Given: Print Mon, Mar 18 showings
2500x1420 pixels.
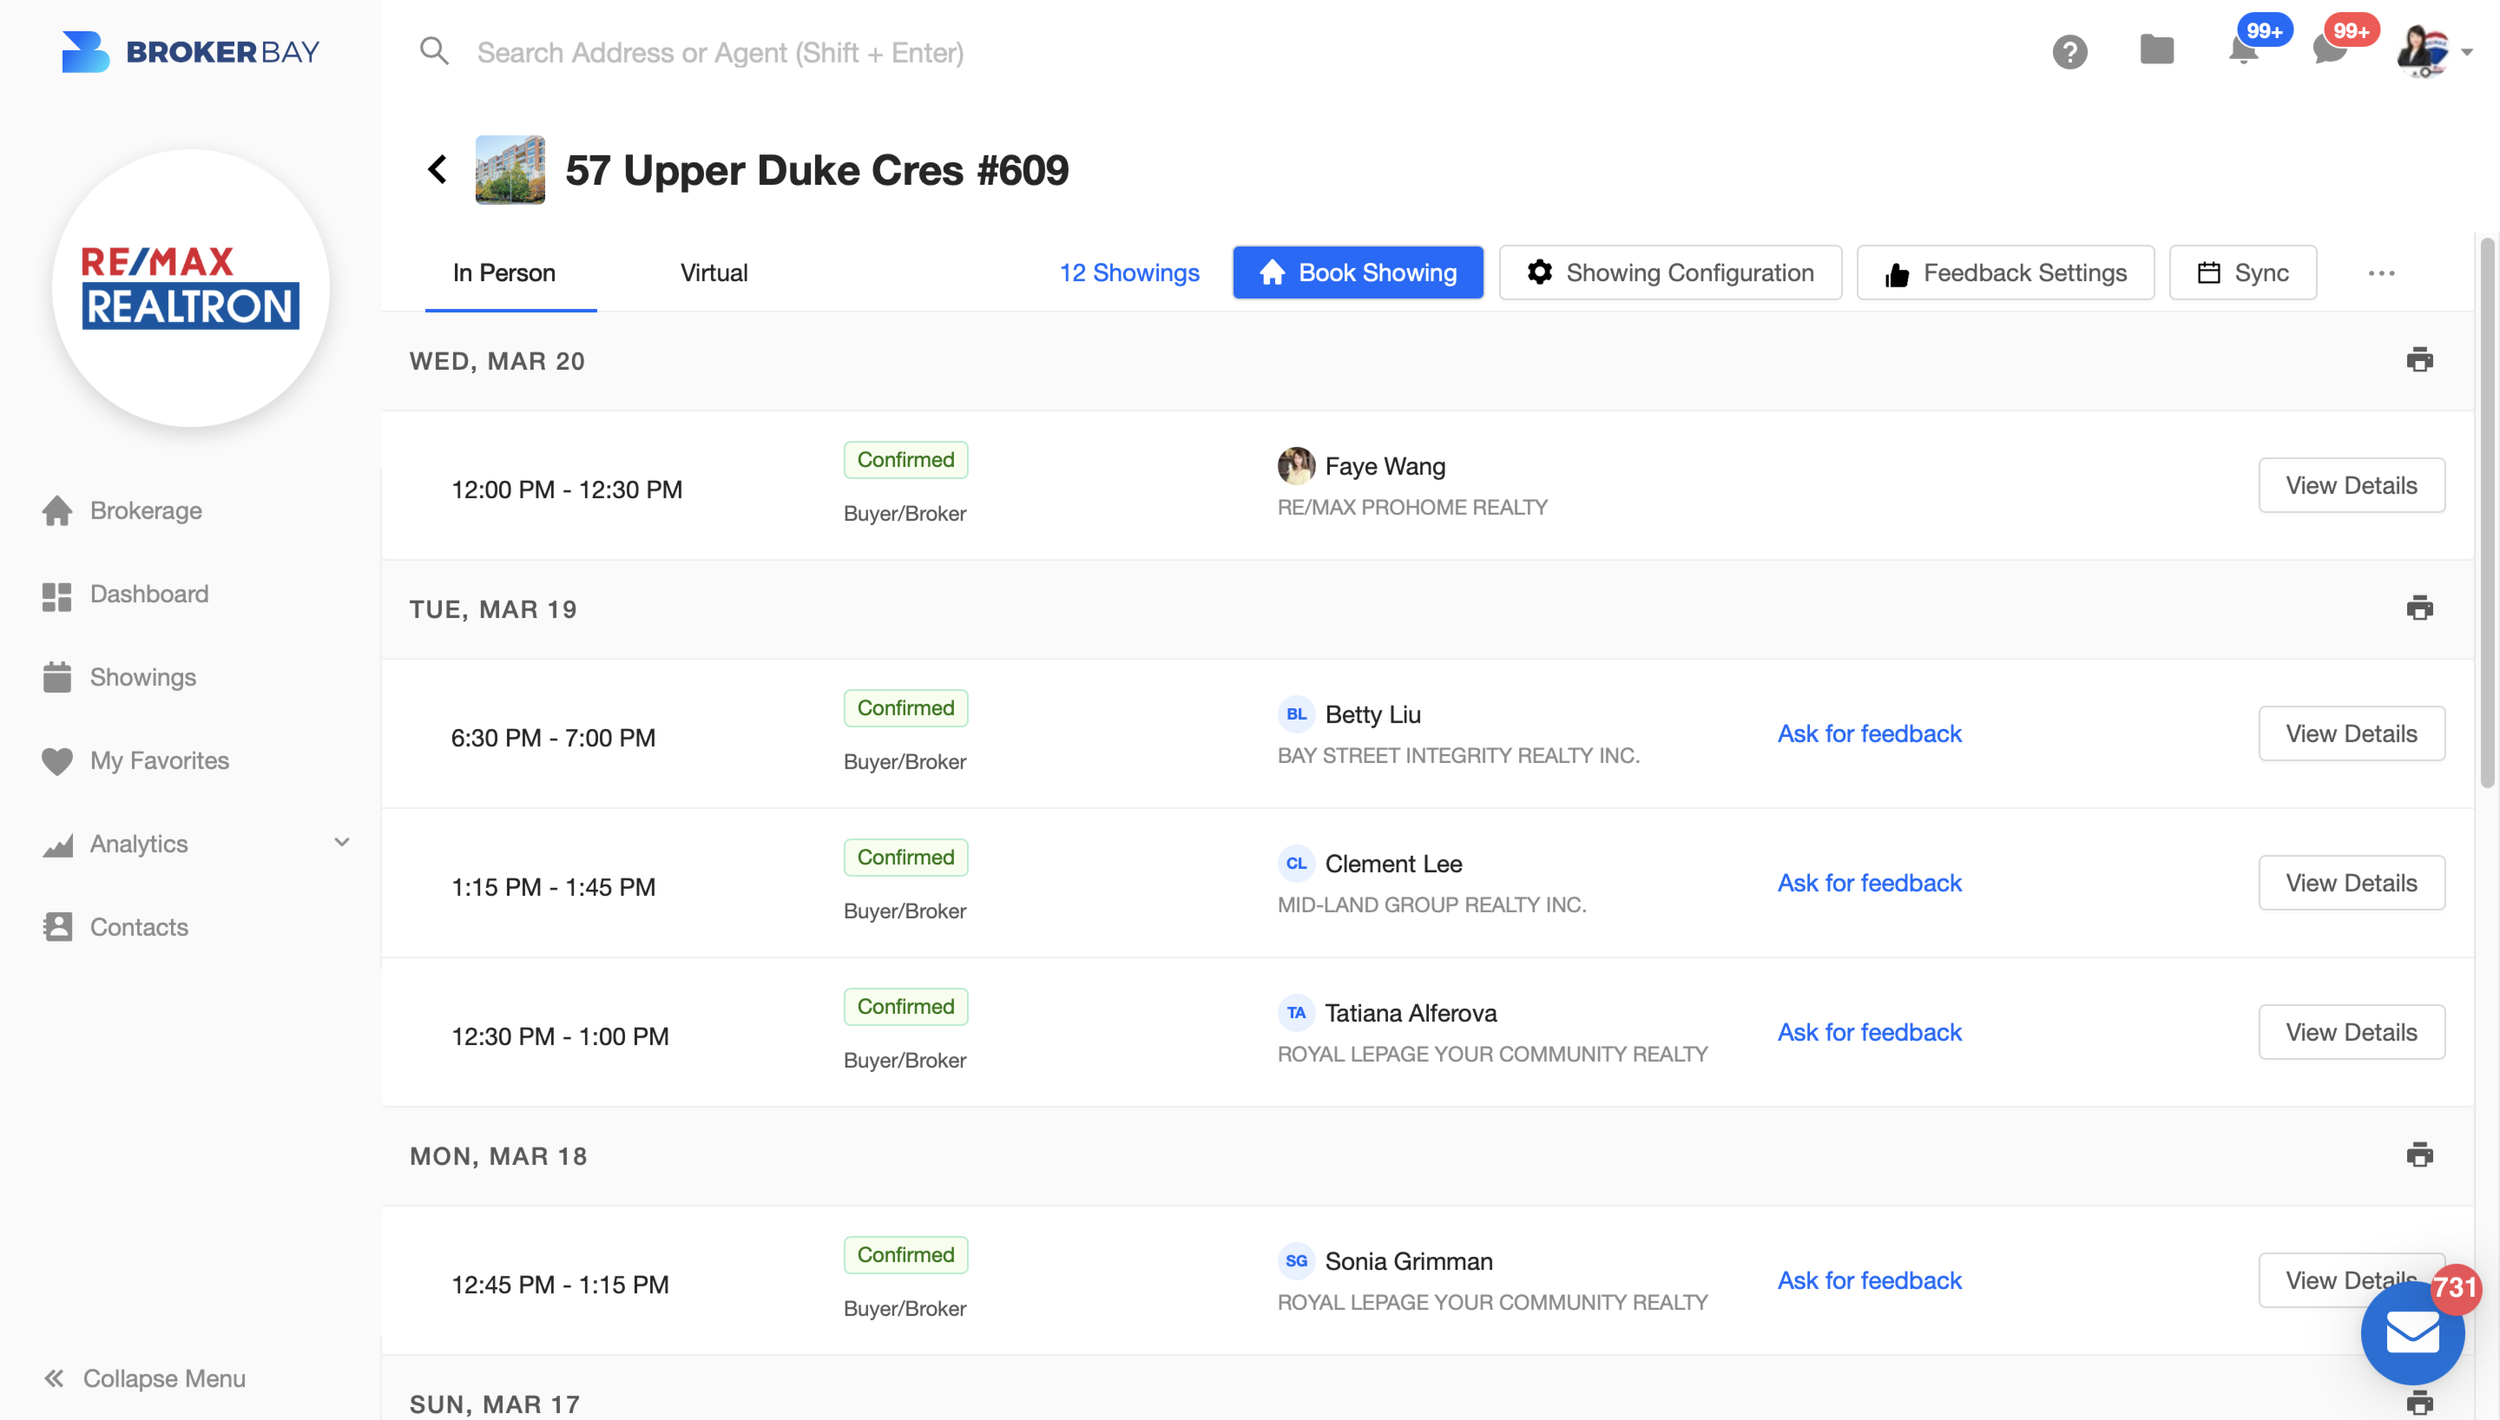Looking at the screenshot, I should click(x=2419, y=1155).
